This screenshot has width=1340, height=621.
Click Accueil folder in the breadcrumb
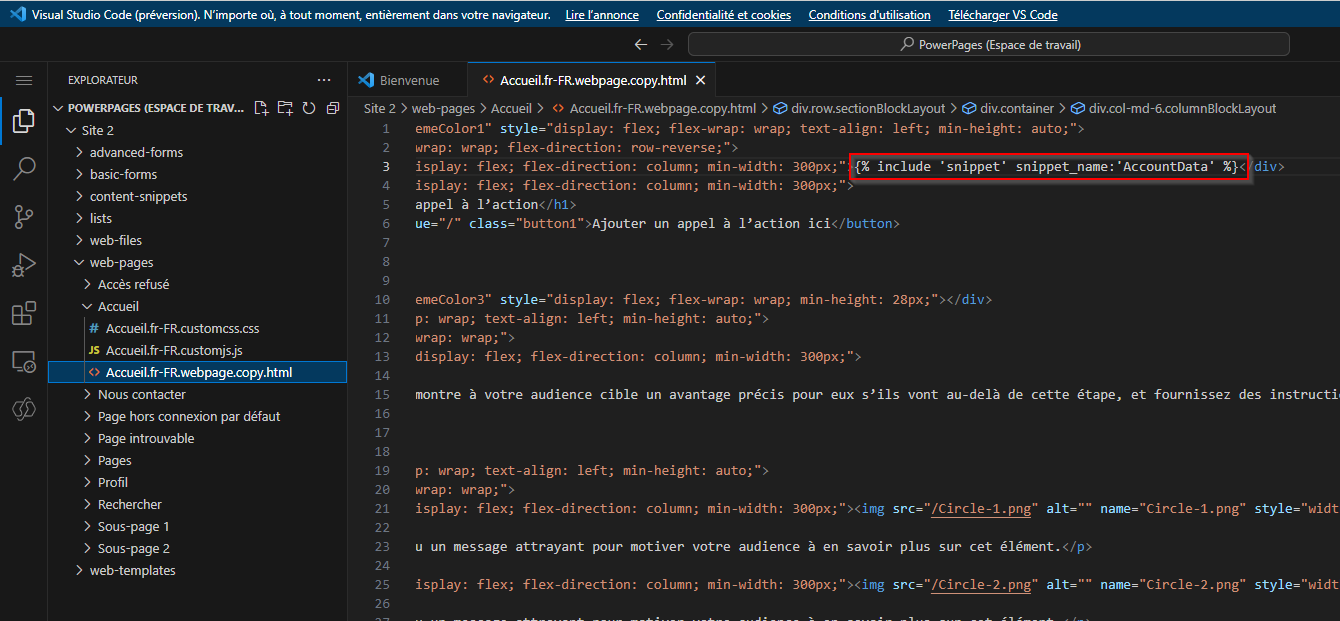point(511,108)
